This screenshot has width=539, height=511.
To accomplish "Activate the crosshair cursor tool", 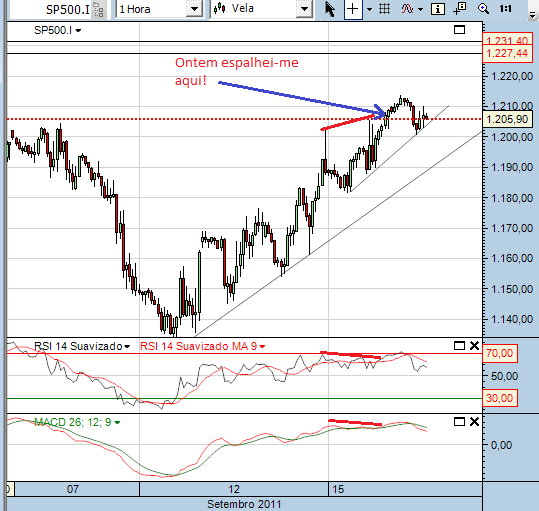I will pyautogui.click(x=353, y=9).
